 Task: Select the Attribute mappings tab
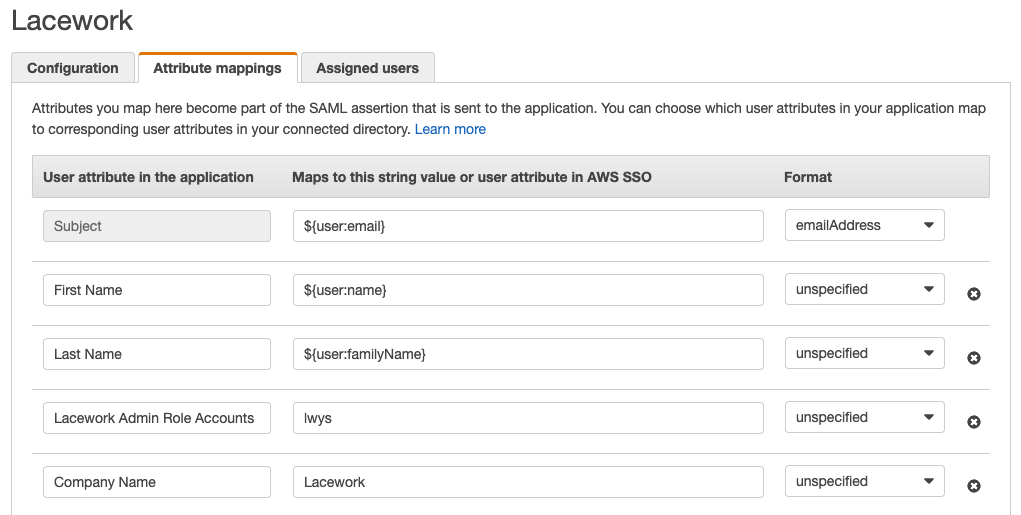point(218,68)
